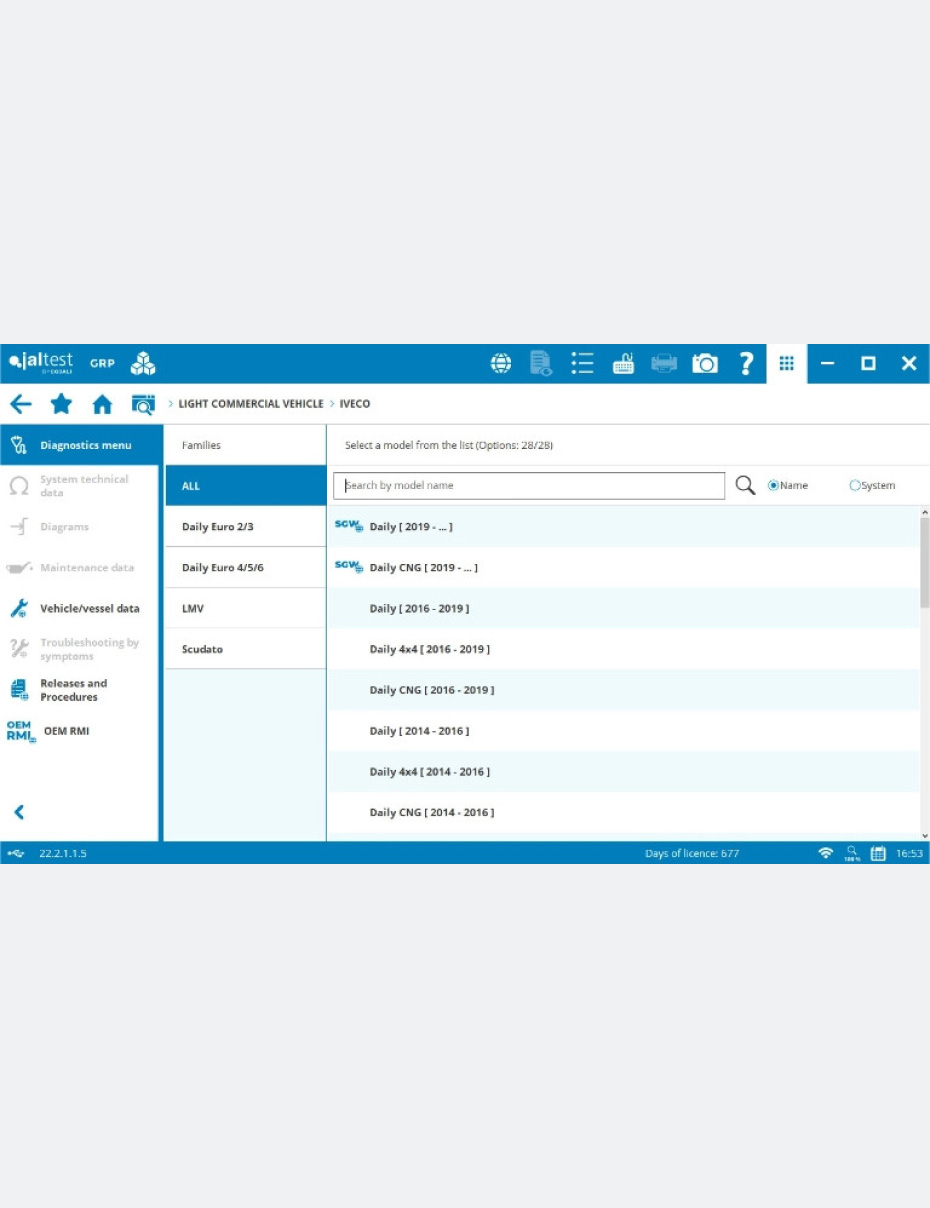Click the SGW icon on Daily CNG [2019 - ...]
This screenshot has width=930, height=1208.
tap(349, 567)
